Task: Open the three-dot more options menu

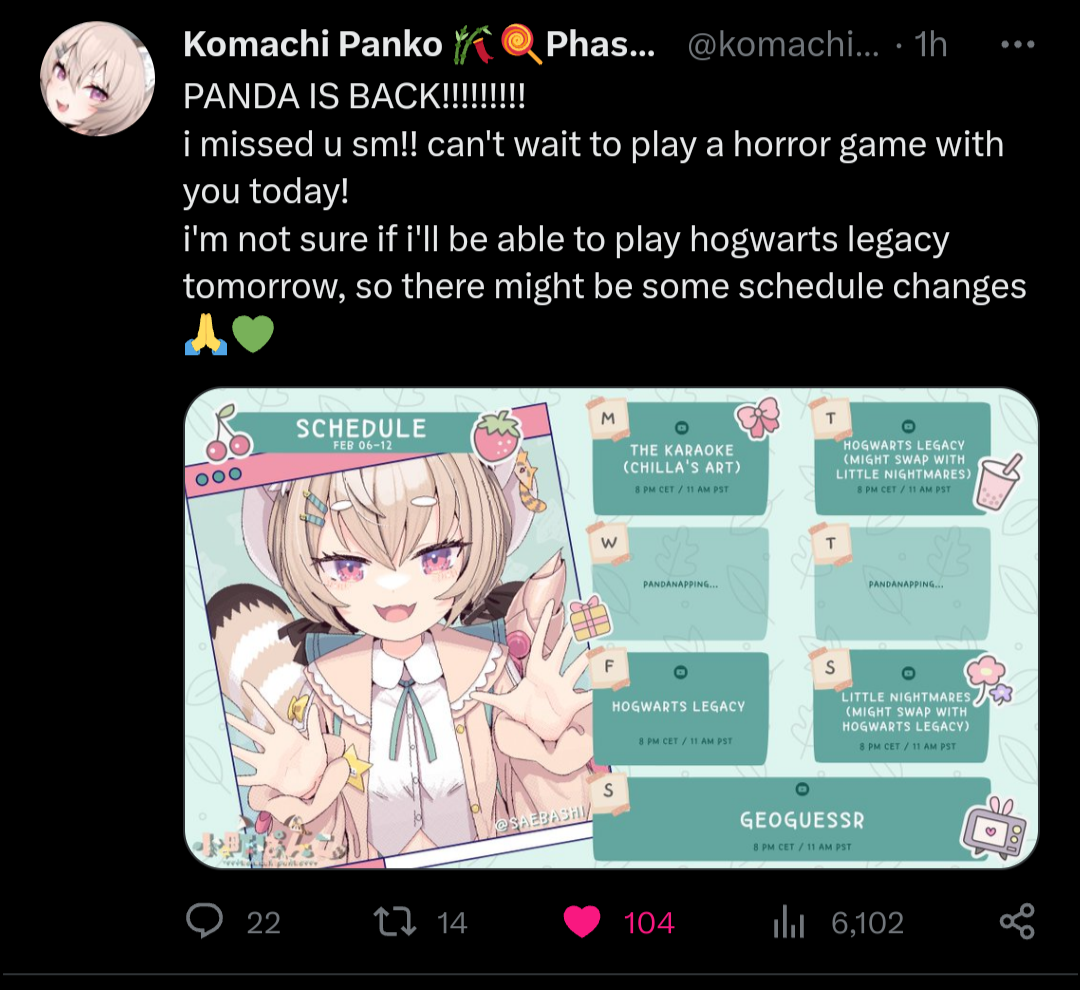Action: tap(1017, 45)
